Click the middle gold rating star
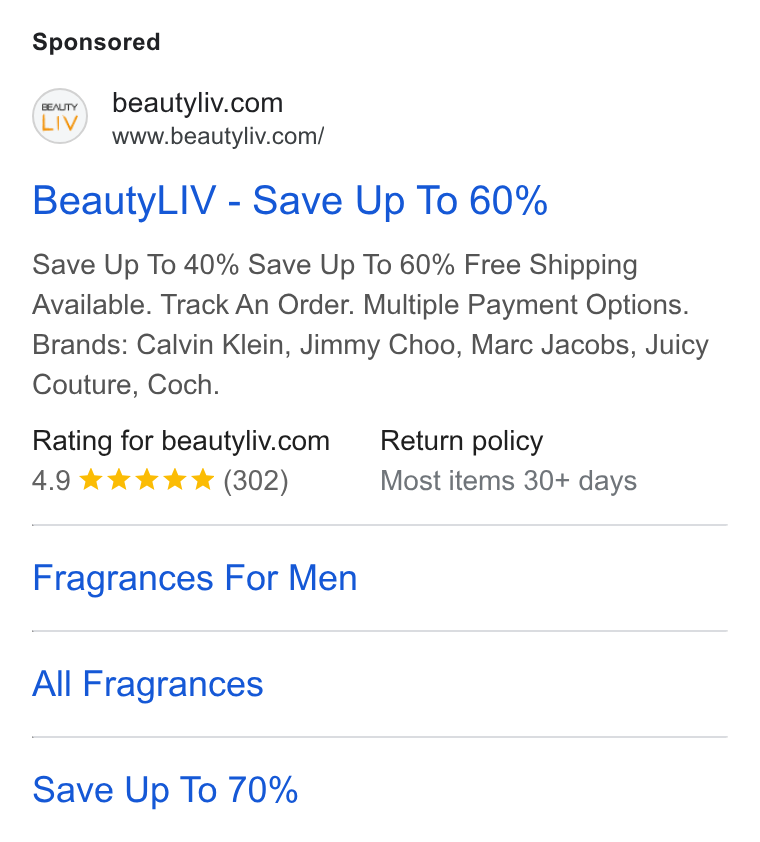 click(x=147, y=480)
